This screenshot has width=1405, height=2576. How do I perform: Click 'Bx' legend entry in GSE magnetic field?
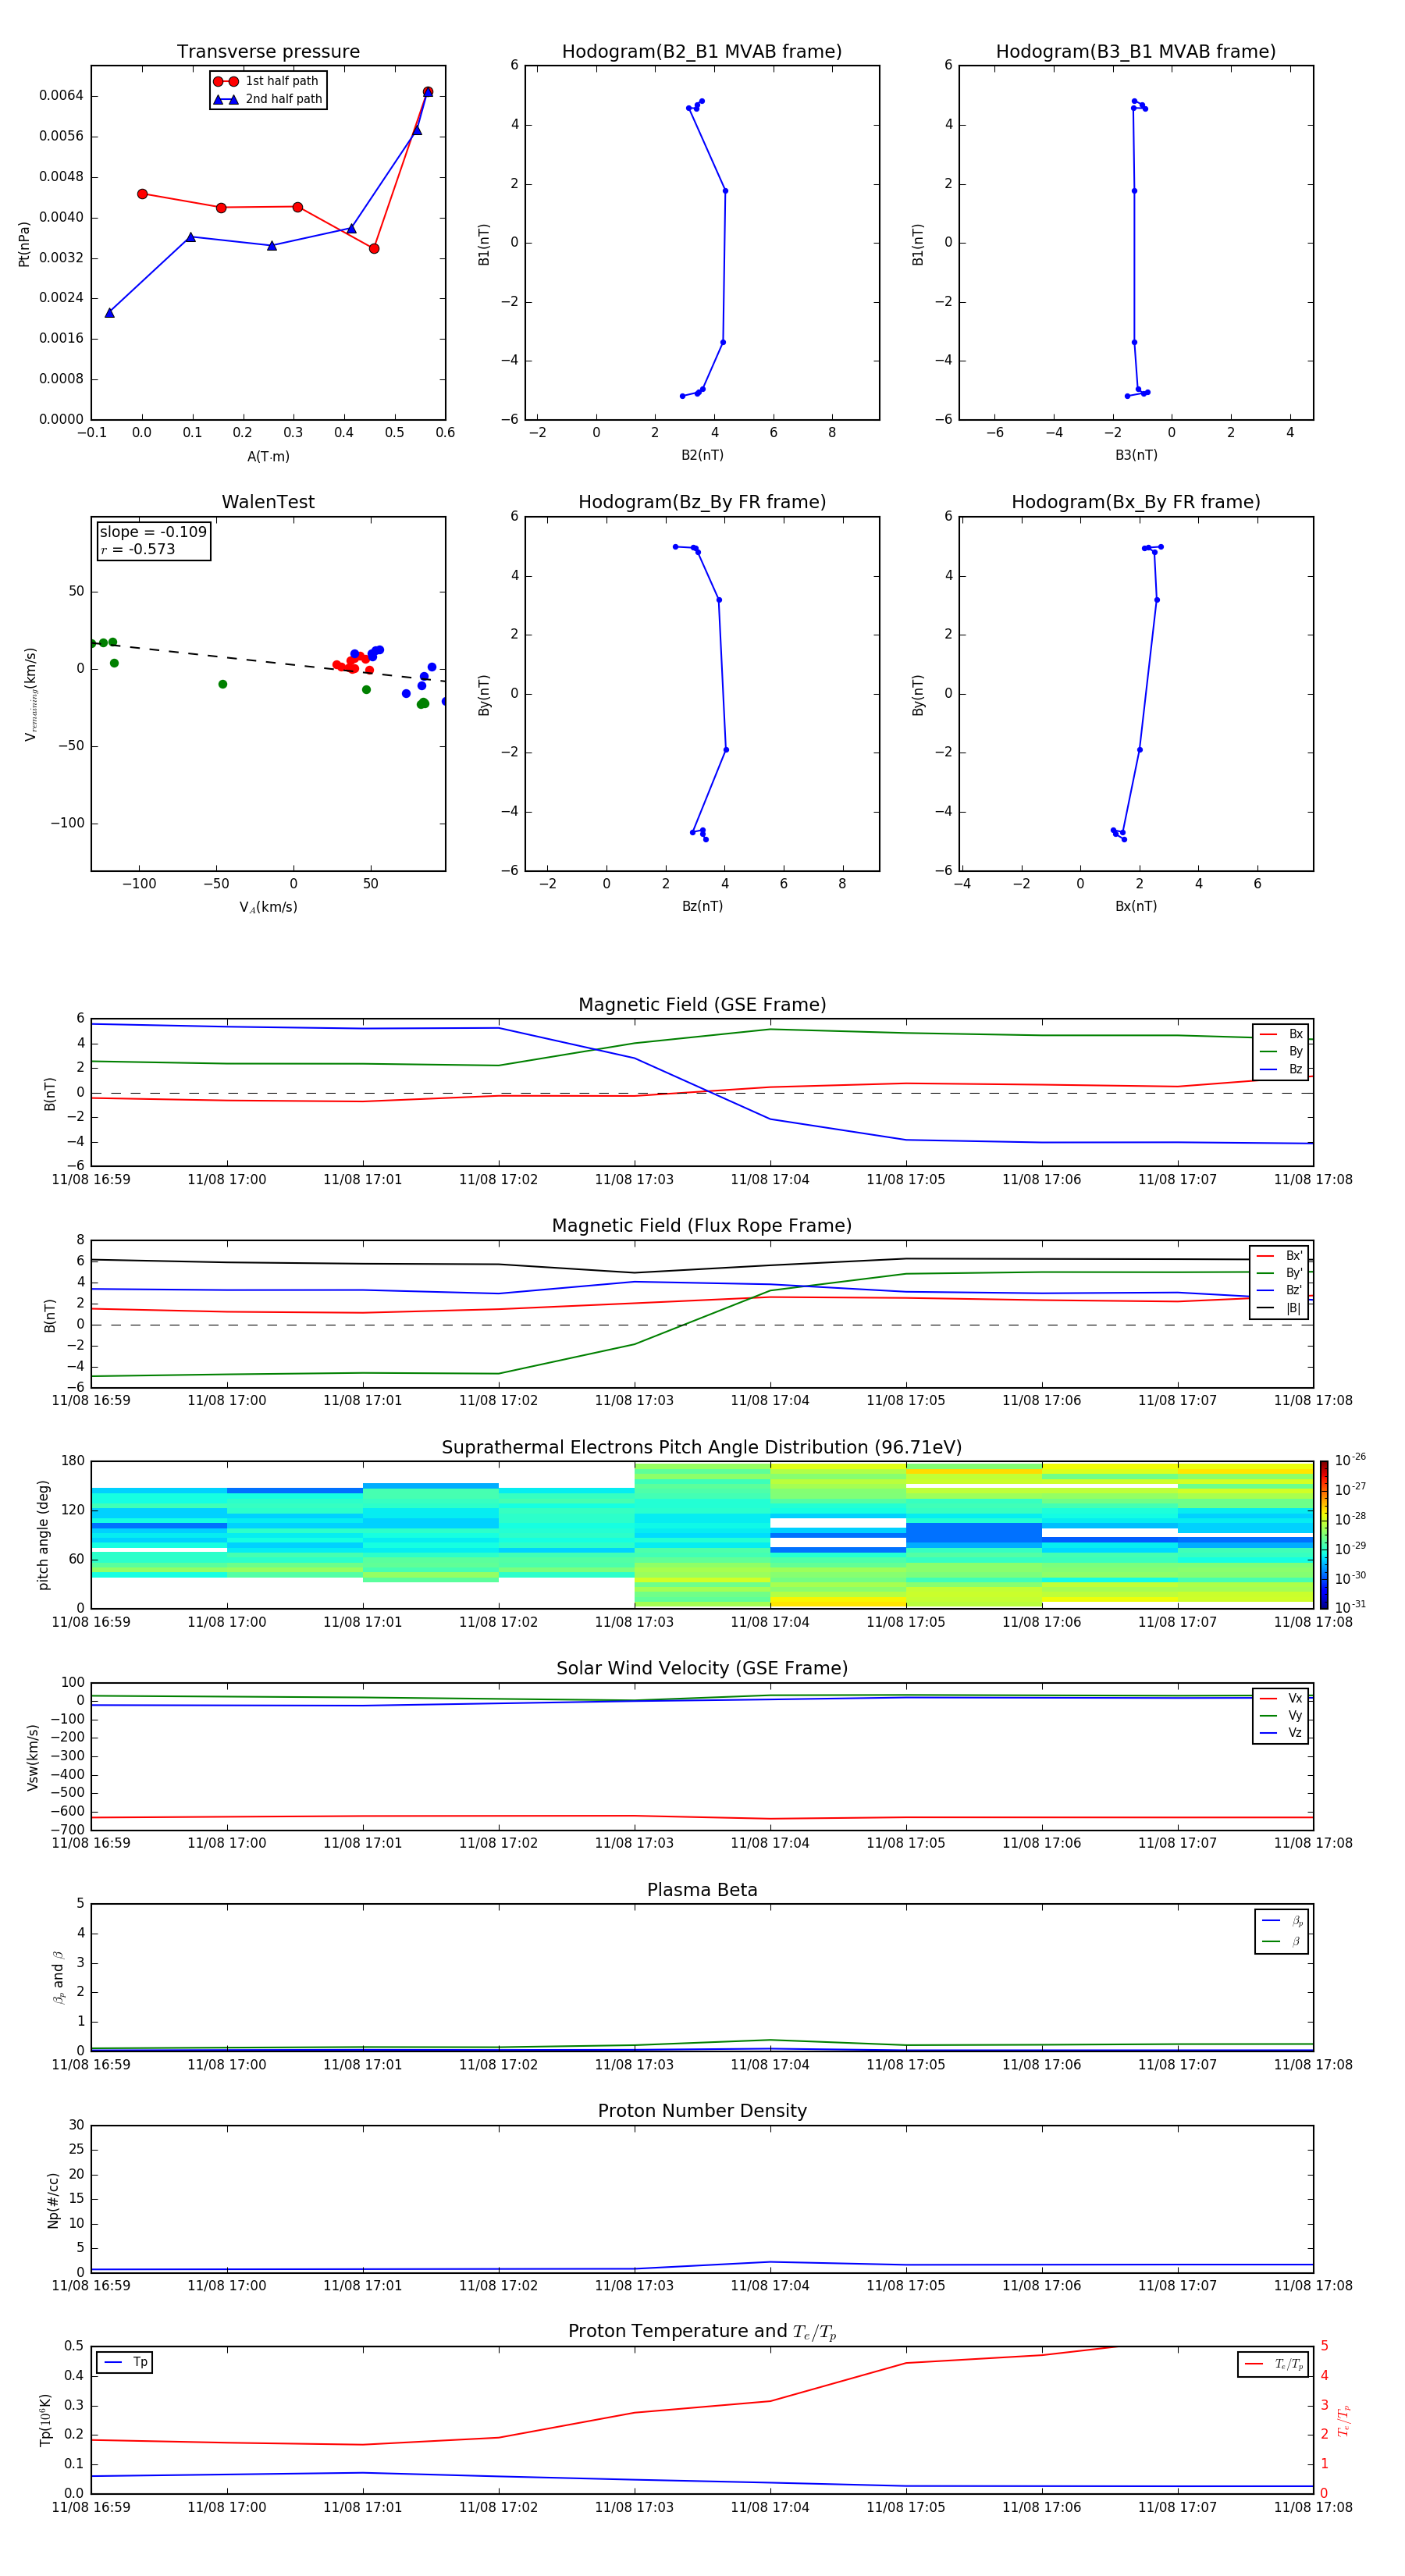pos(1281,1034)
